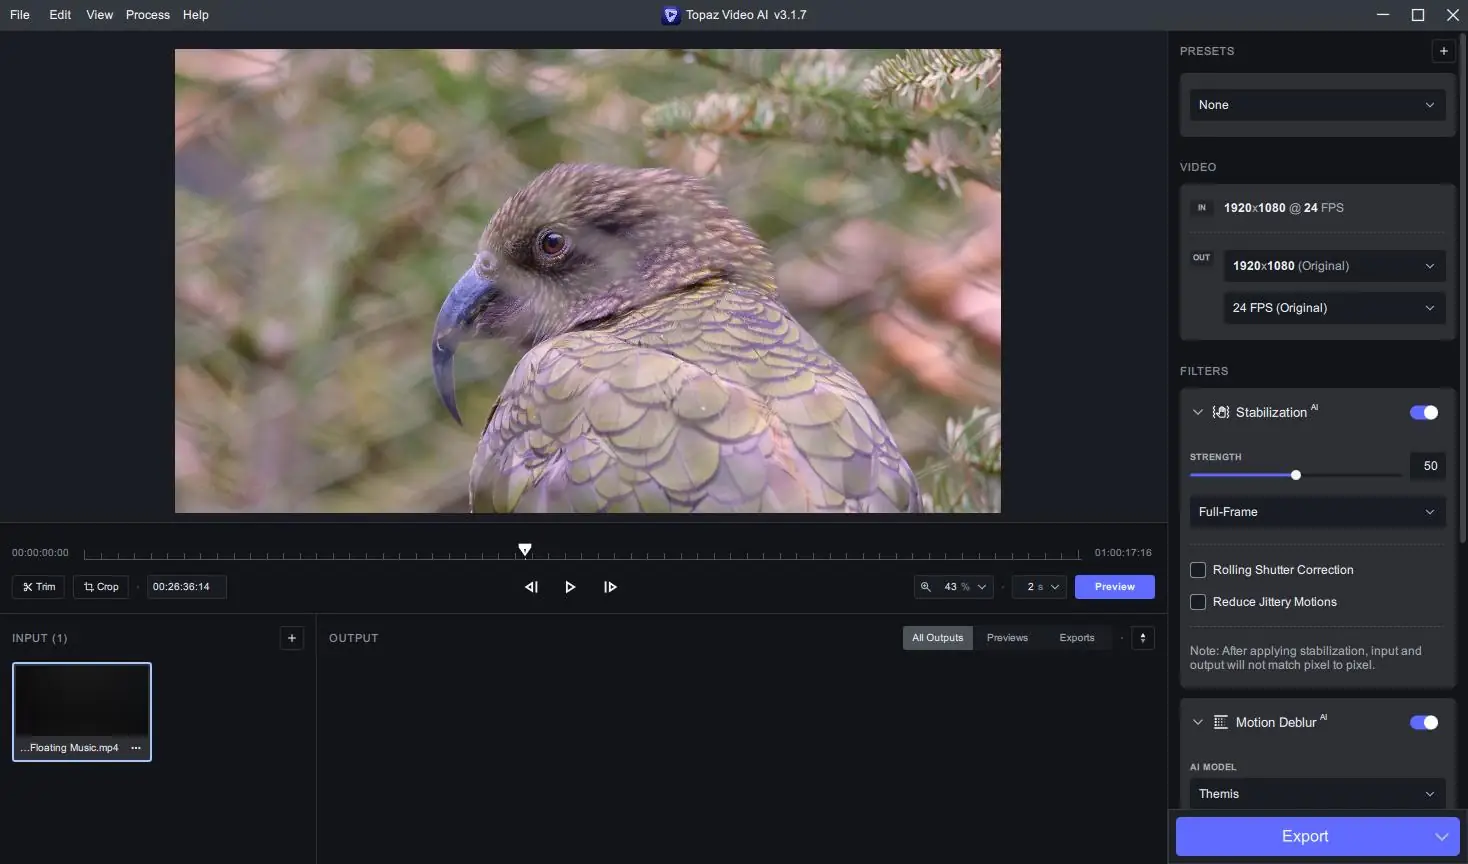Screen dimensions: 1468x864
Task: Click the start timecode 00:00:00:00
Action: coord(40,553)
